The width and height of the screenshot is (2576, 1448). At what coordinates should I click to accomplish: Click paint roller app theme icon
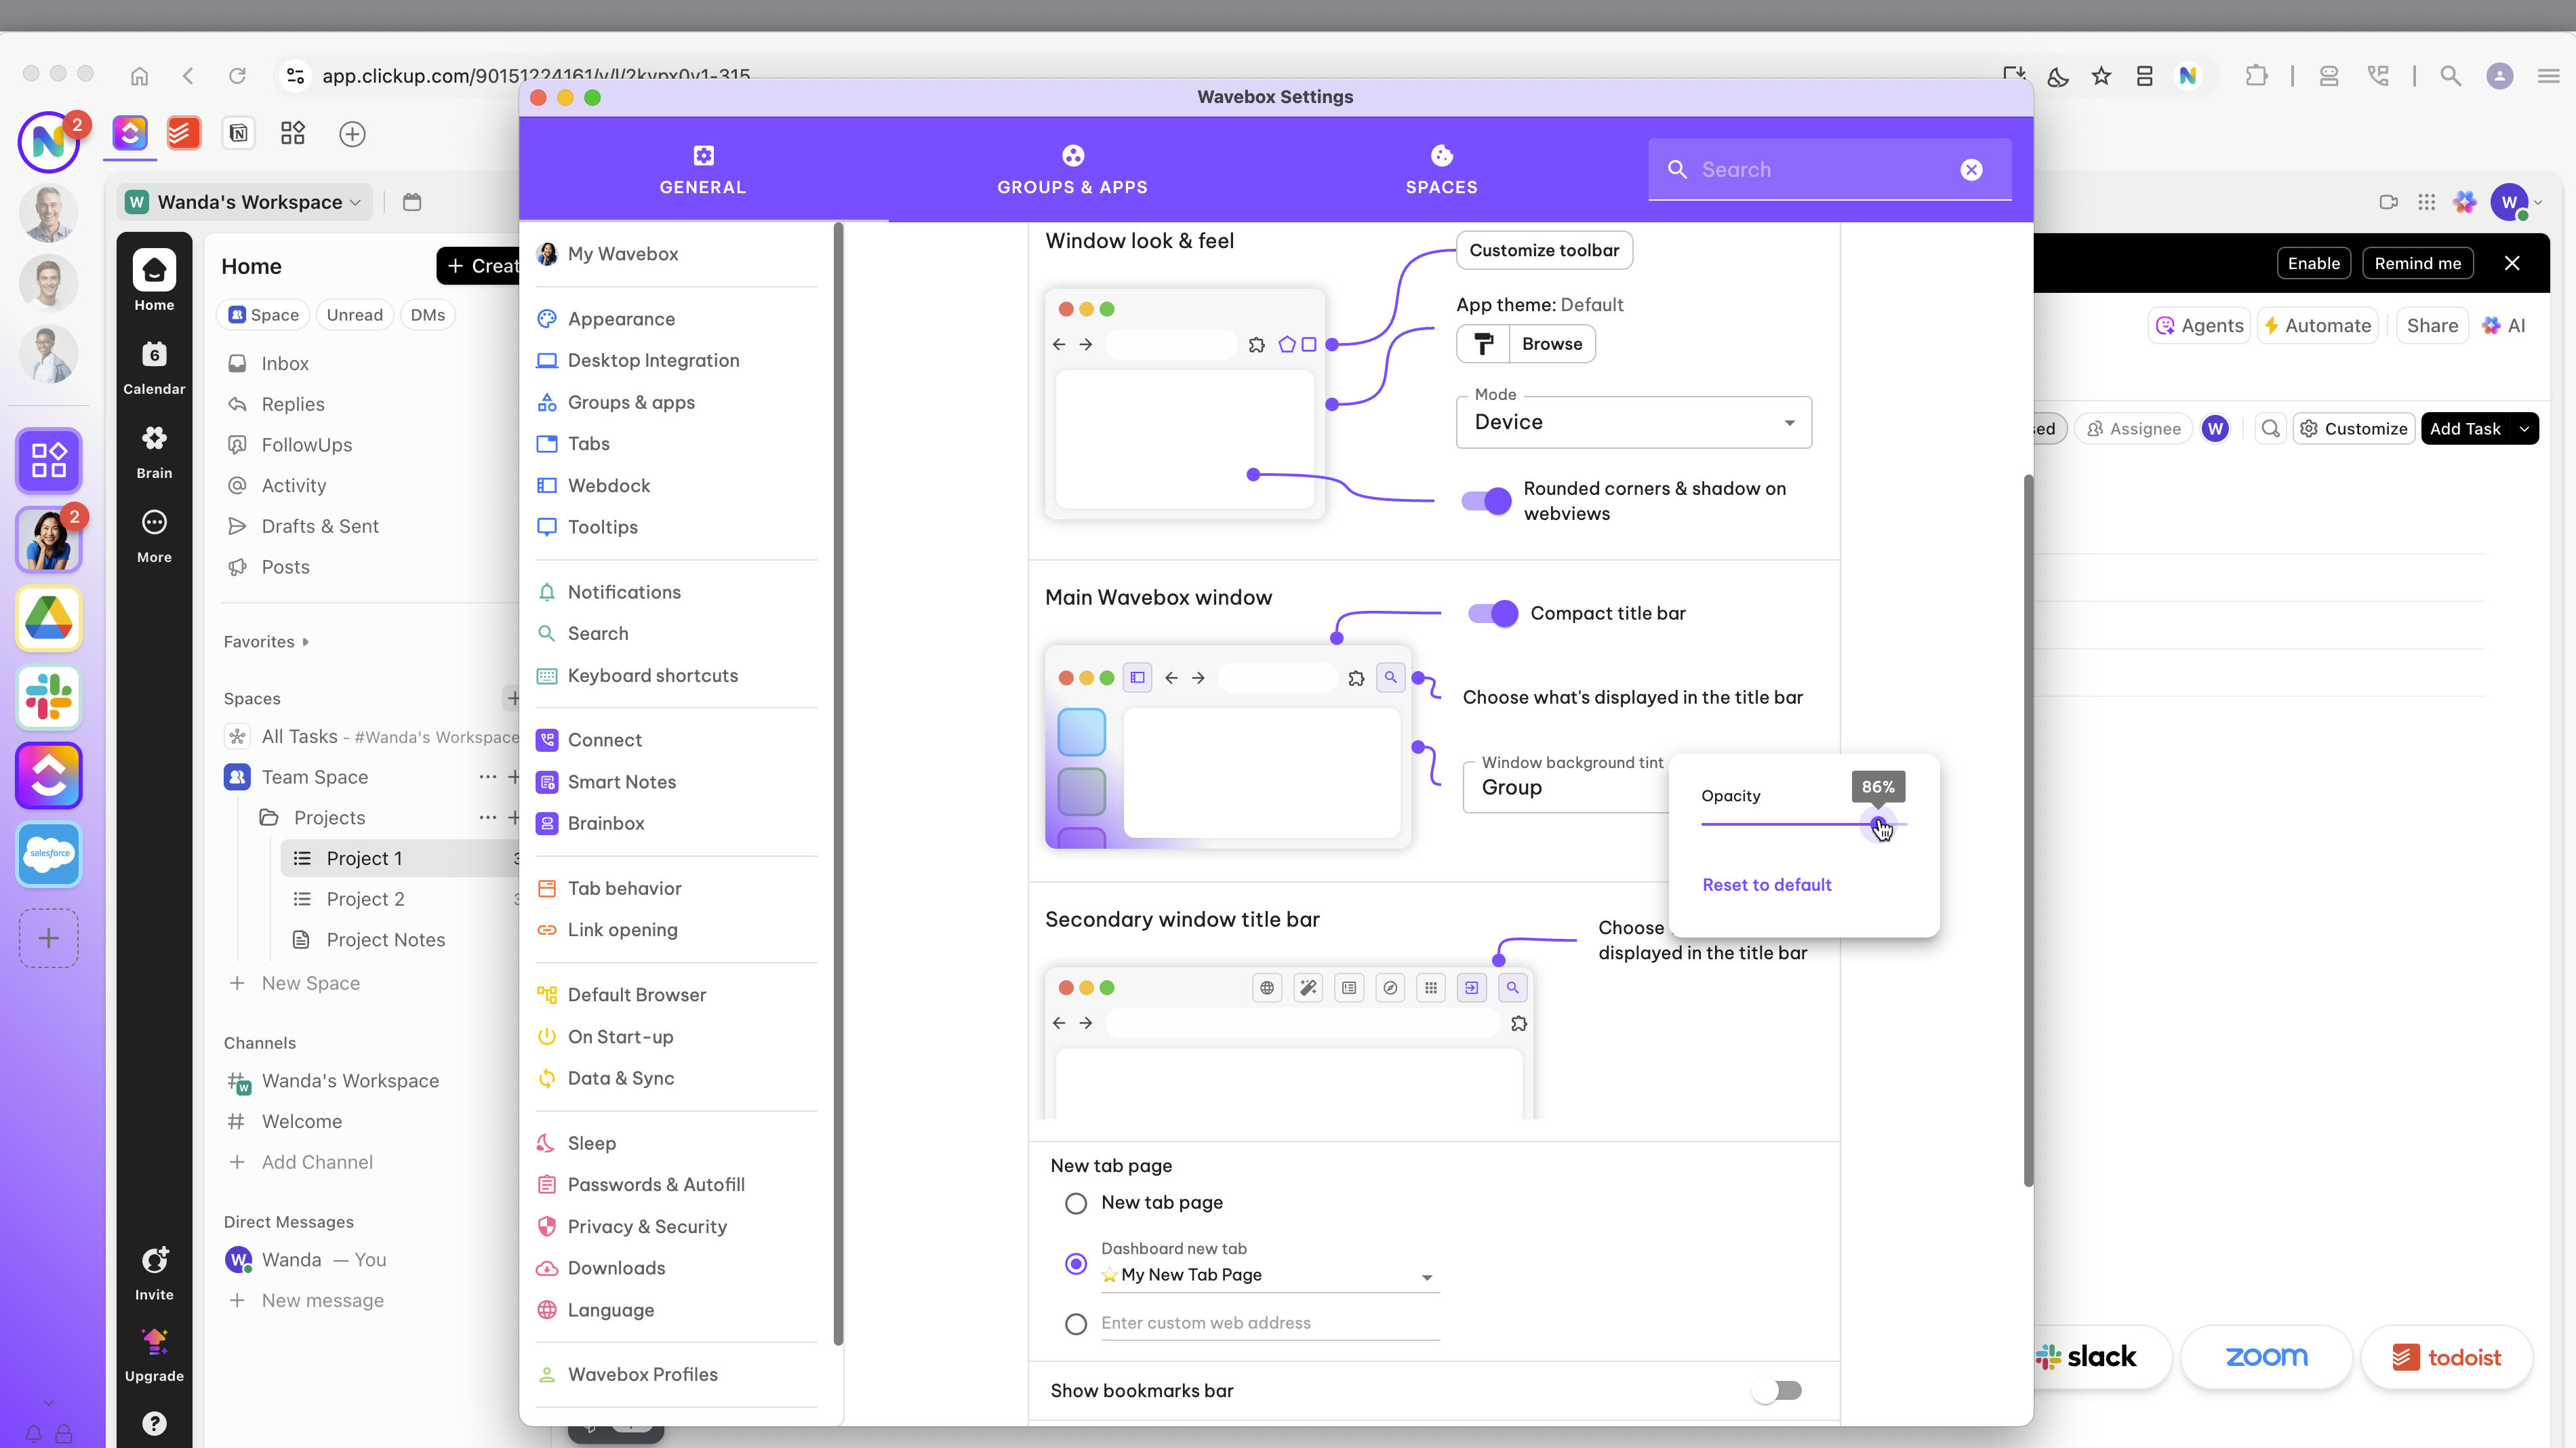coord(1483,344)
